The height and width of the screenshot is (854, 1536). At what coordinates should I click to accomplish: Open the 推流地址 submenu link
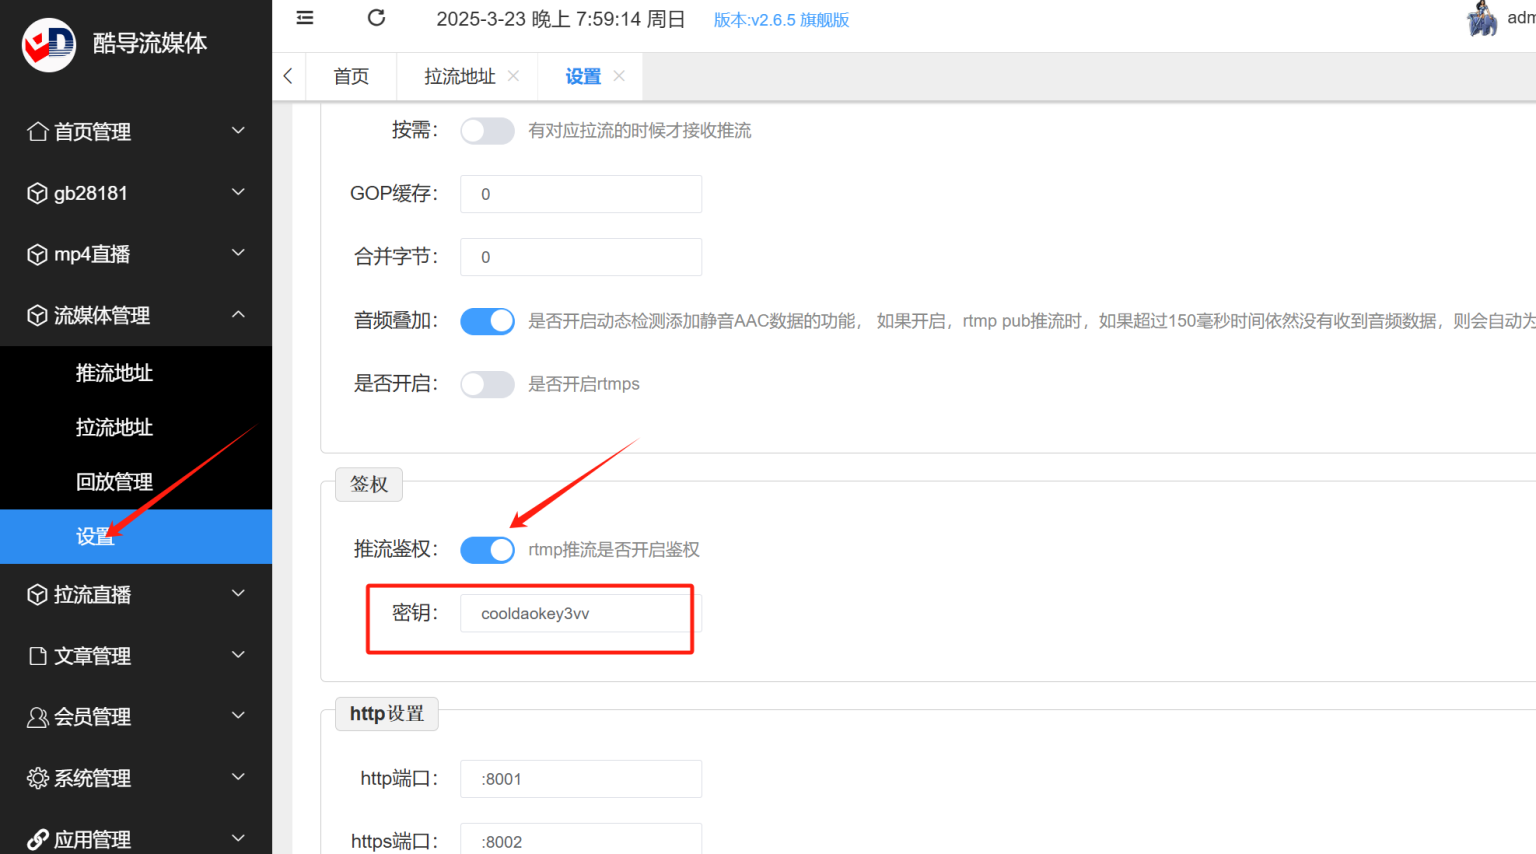(114, 373)
